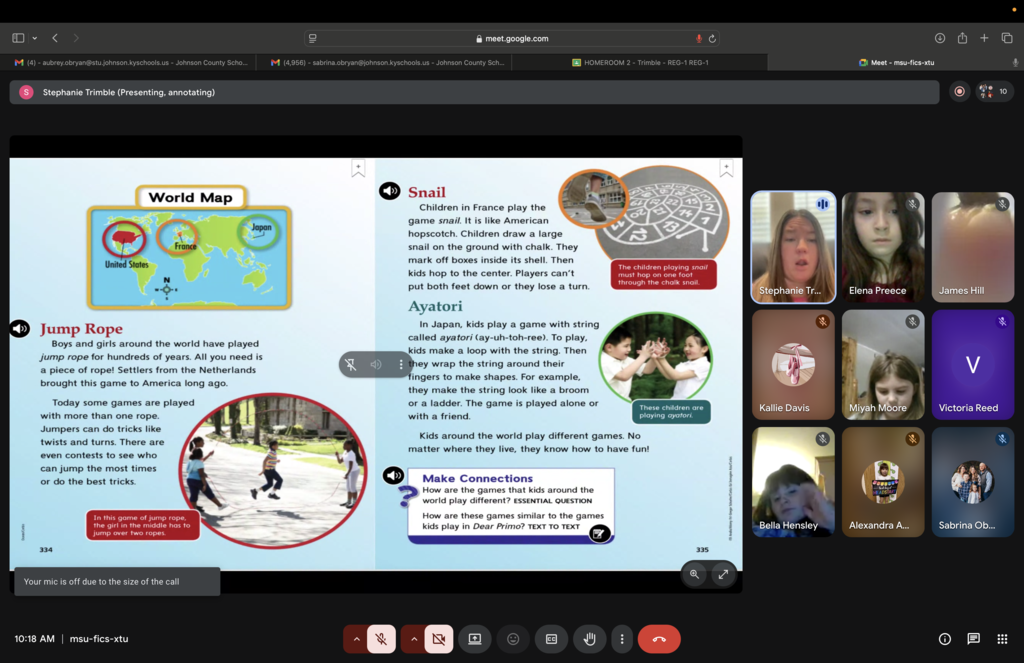Expand audio settings arrow beside microphone
Viewport: 1024px width, 663px height.
tap(355, 639)
